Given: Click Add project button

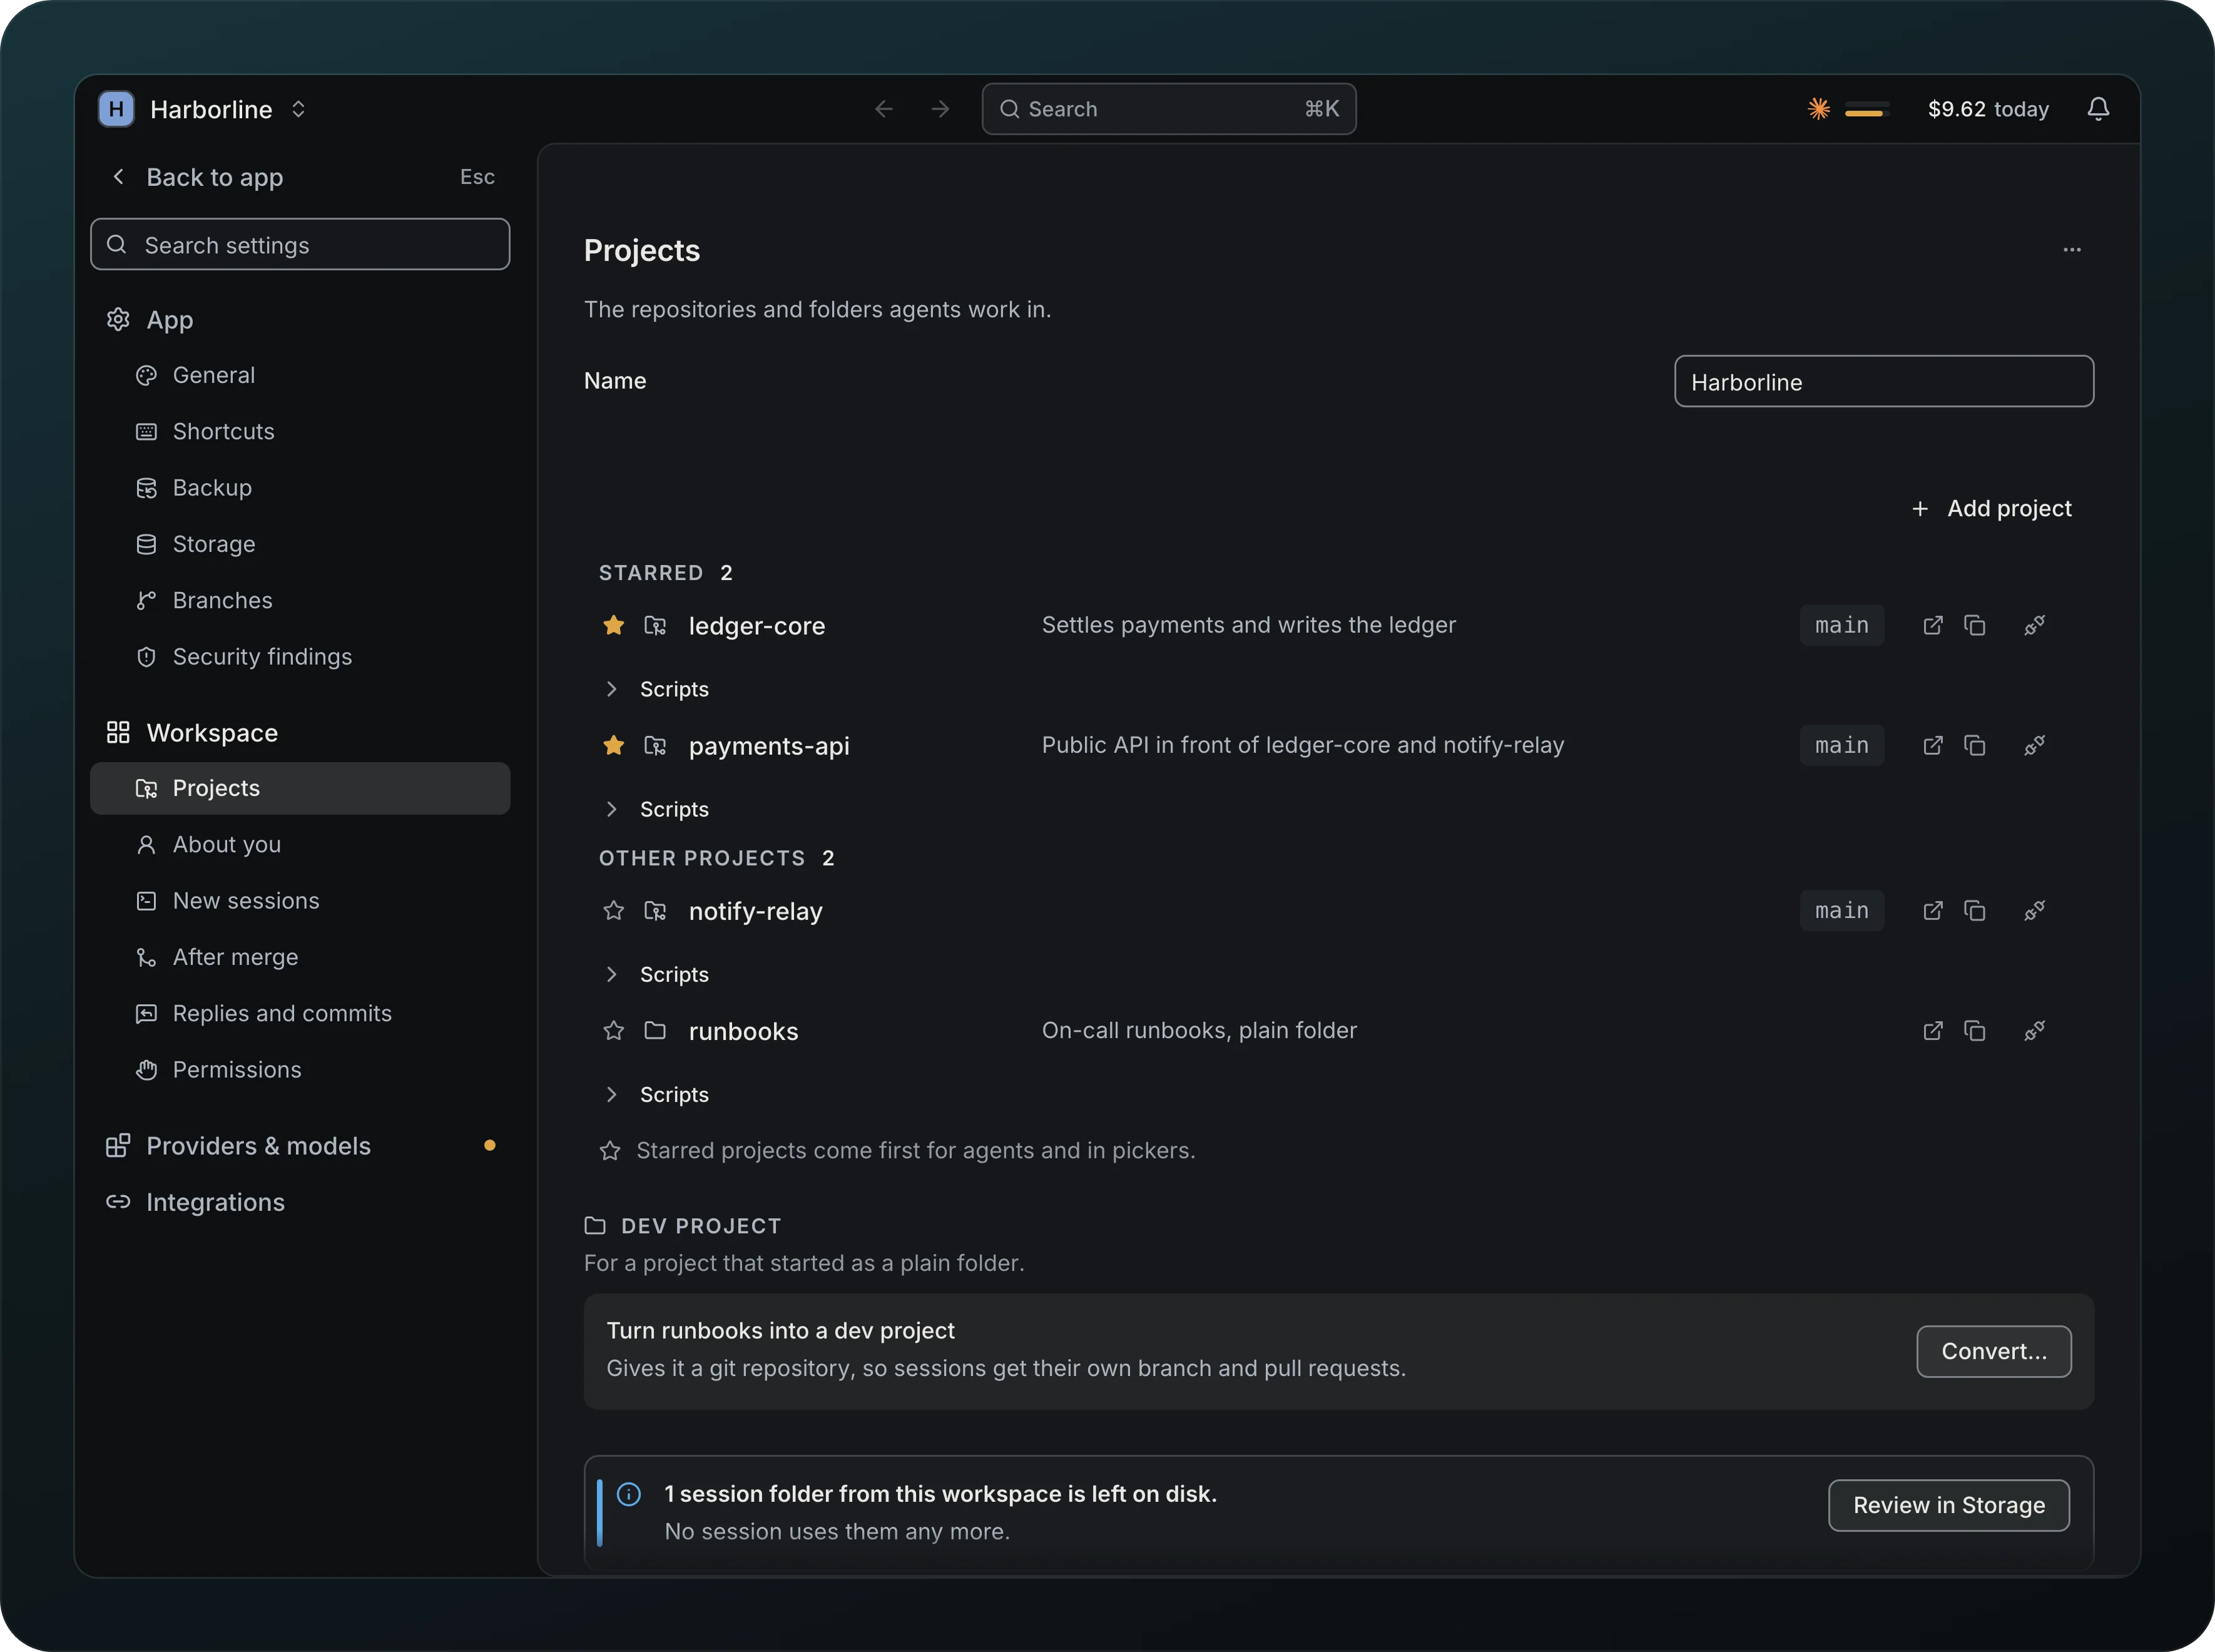Looking at the screenshot, I should point(1991,508).
